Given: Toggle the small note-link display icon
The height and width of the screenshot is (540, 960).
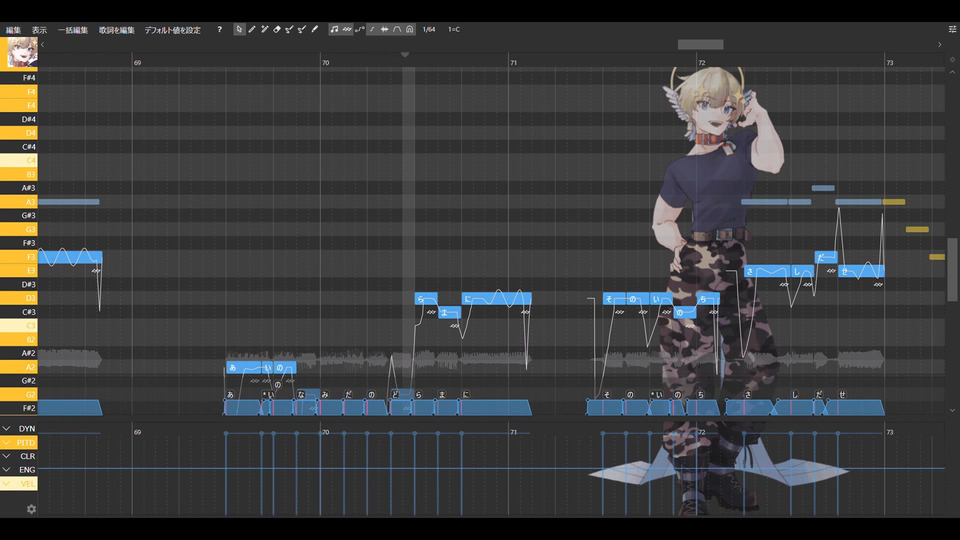Looking at the screenshot, I should pos(372,29).
